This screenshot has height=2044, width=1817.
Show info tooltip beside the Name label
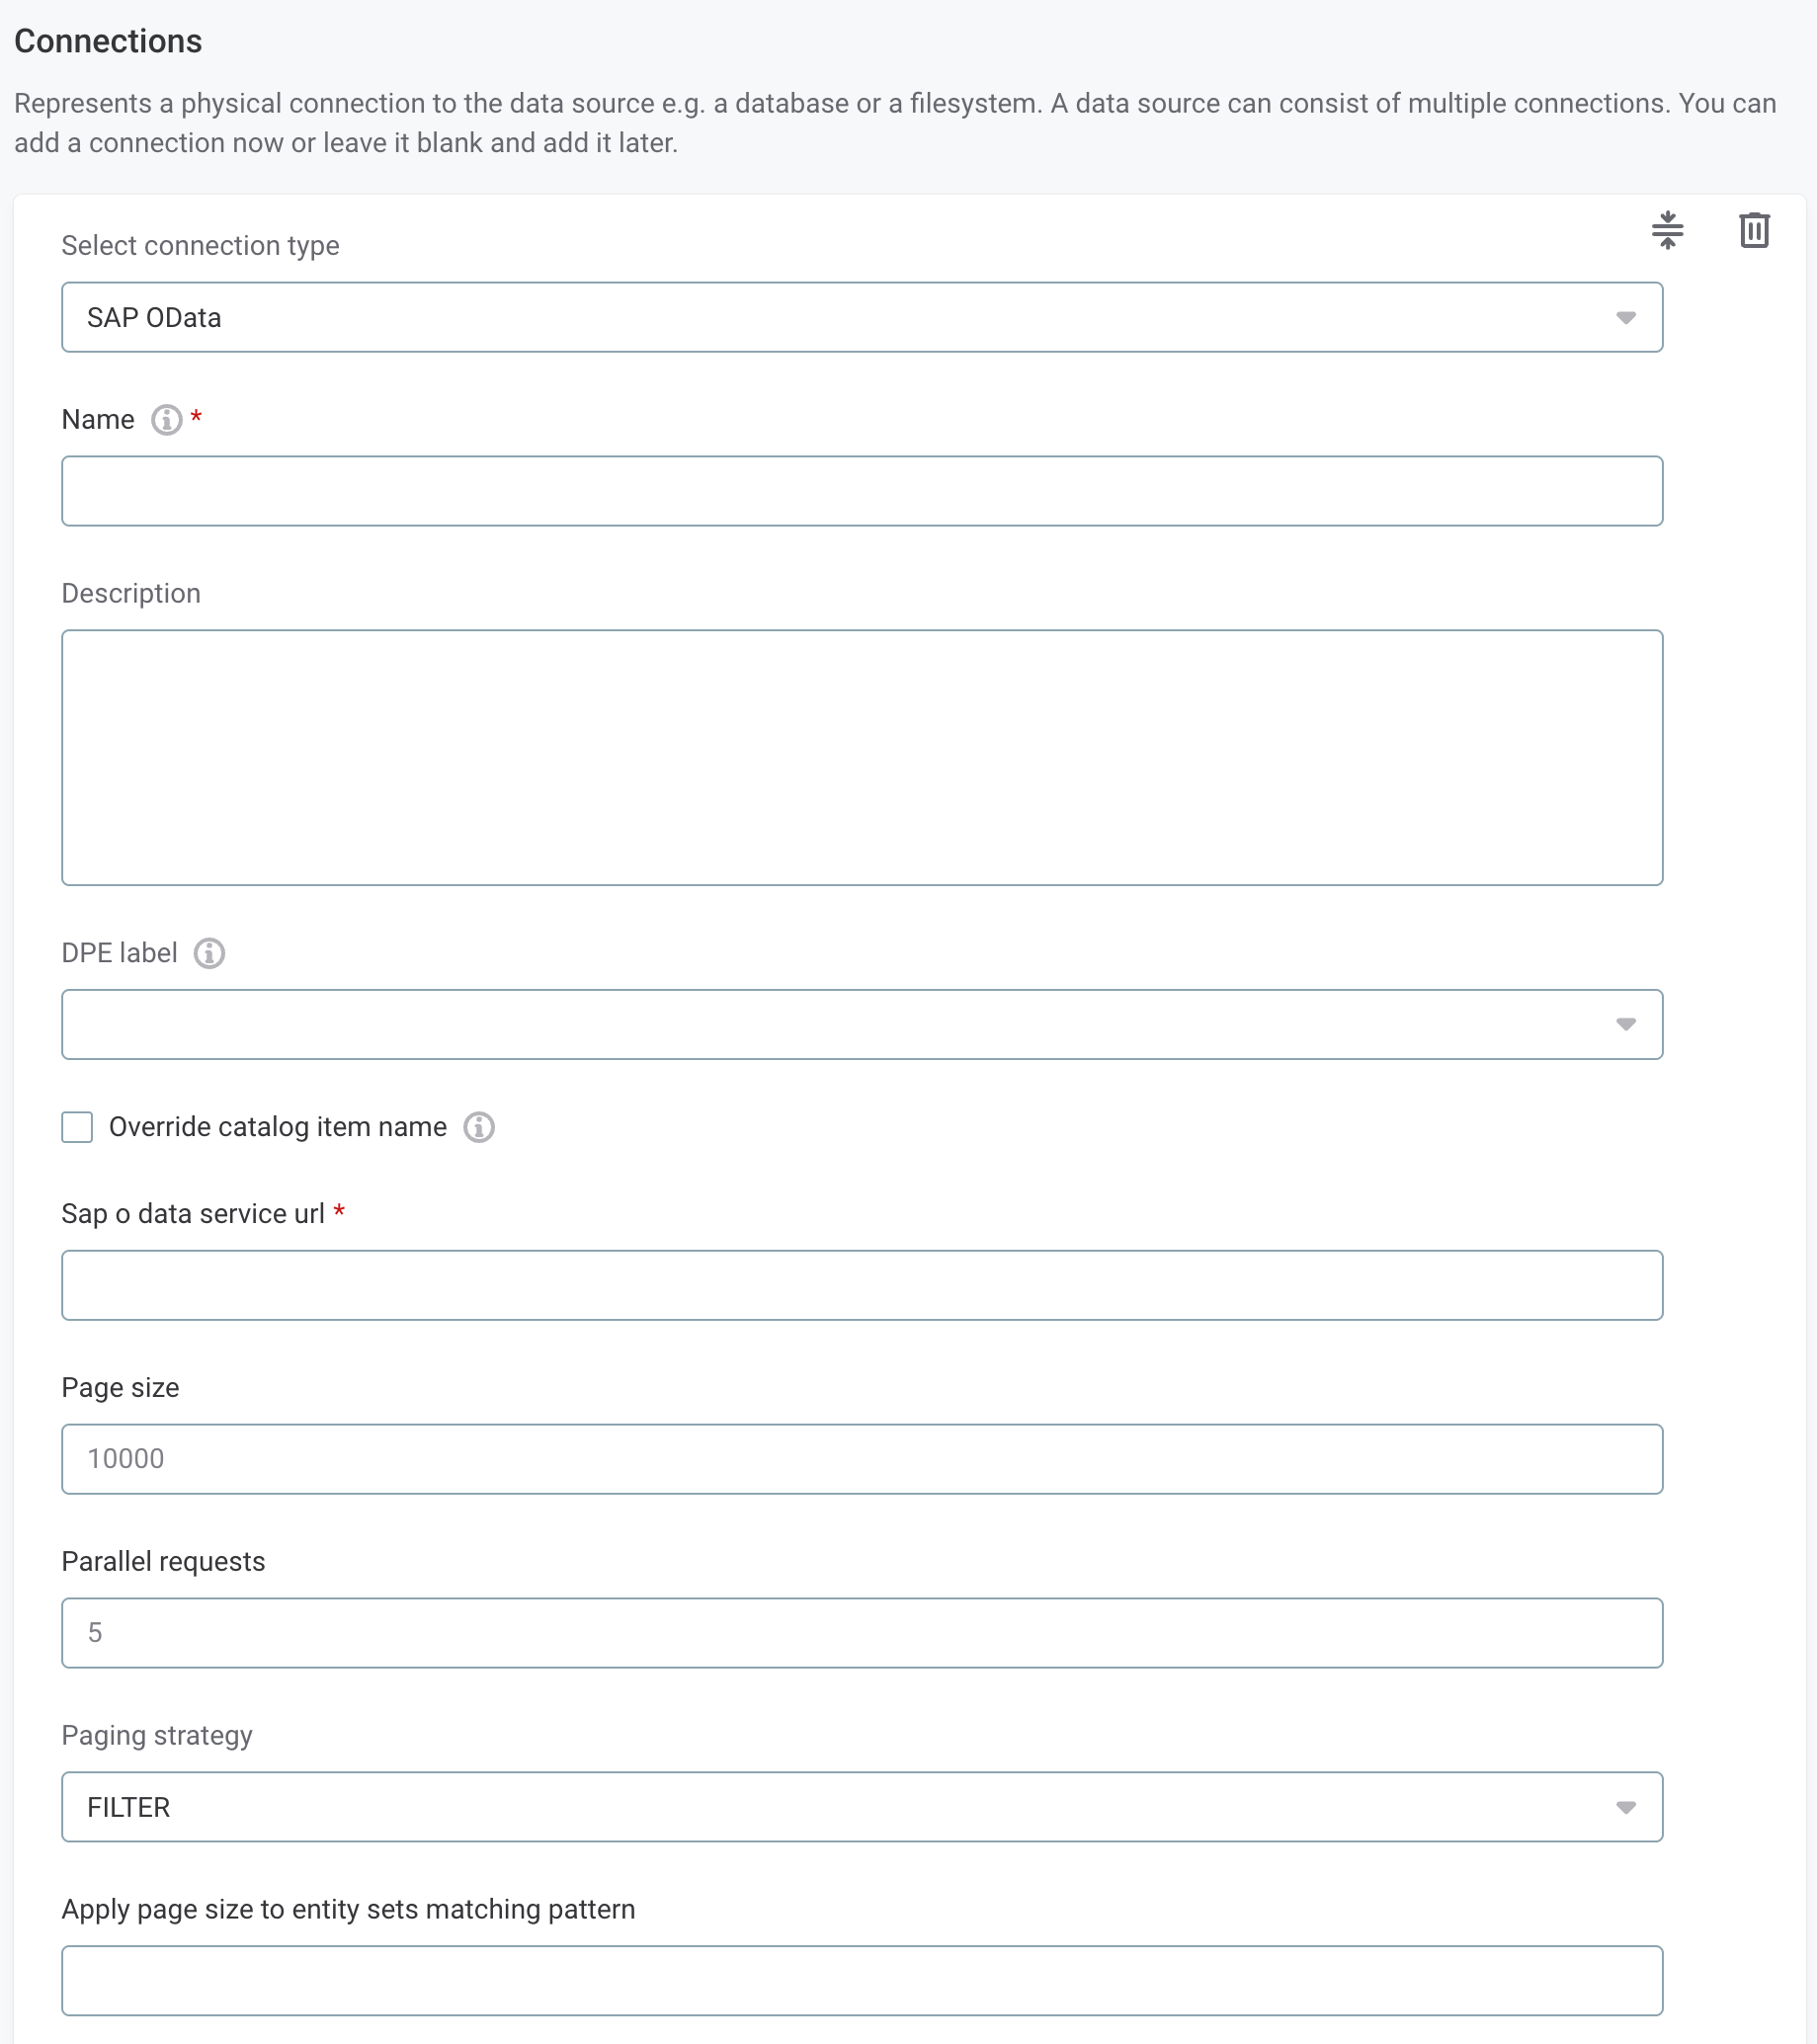[x=166, y=420]
